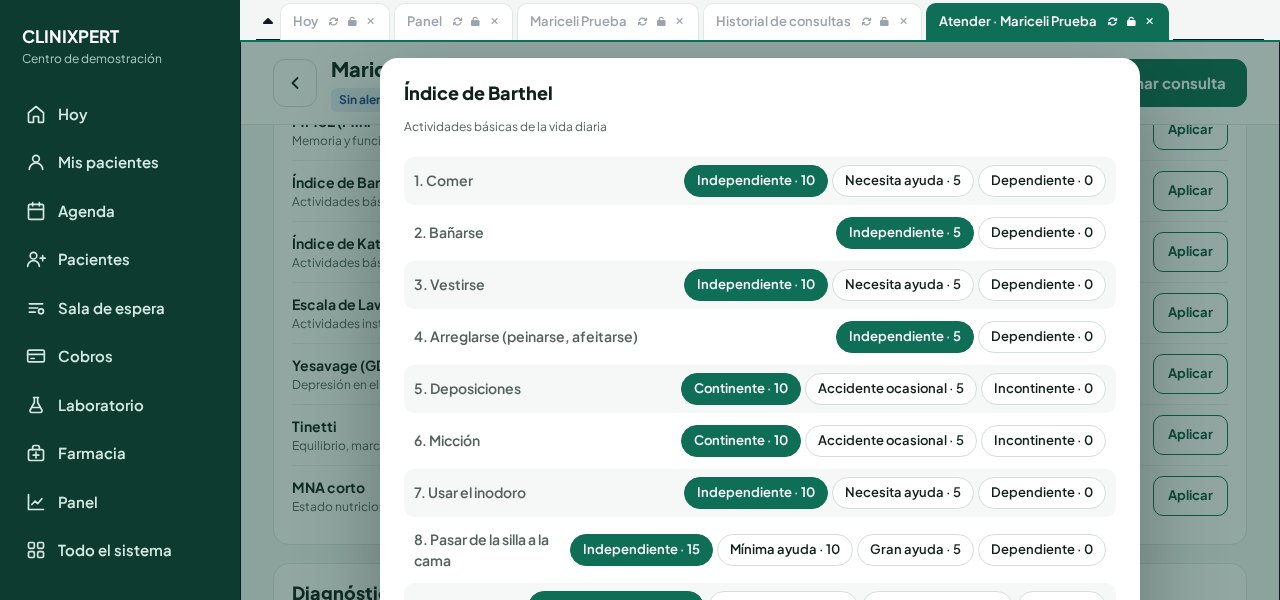
Task: Click Aplicar in the MNA corto row
Action: click(1190, 496)
